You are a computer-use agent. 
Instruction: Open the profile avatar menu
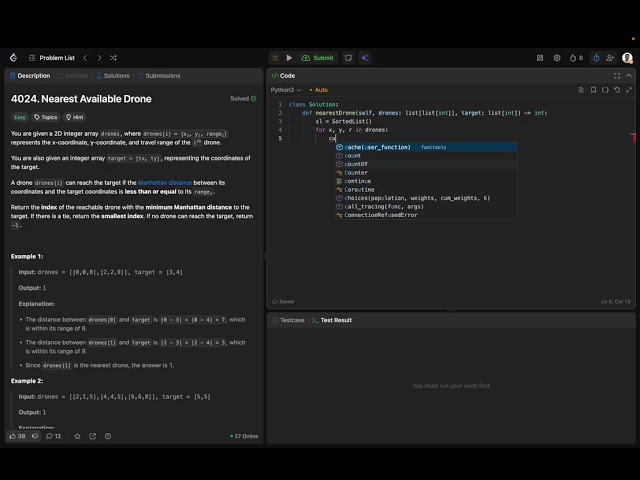point(627,58)
